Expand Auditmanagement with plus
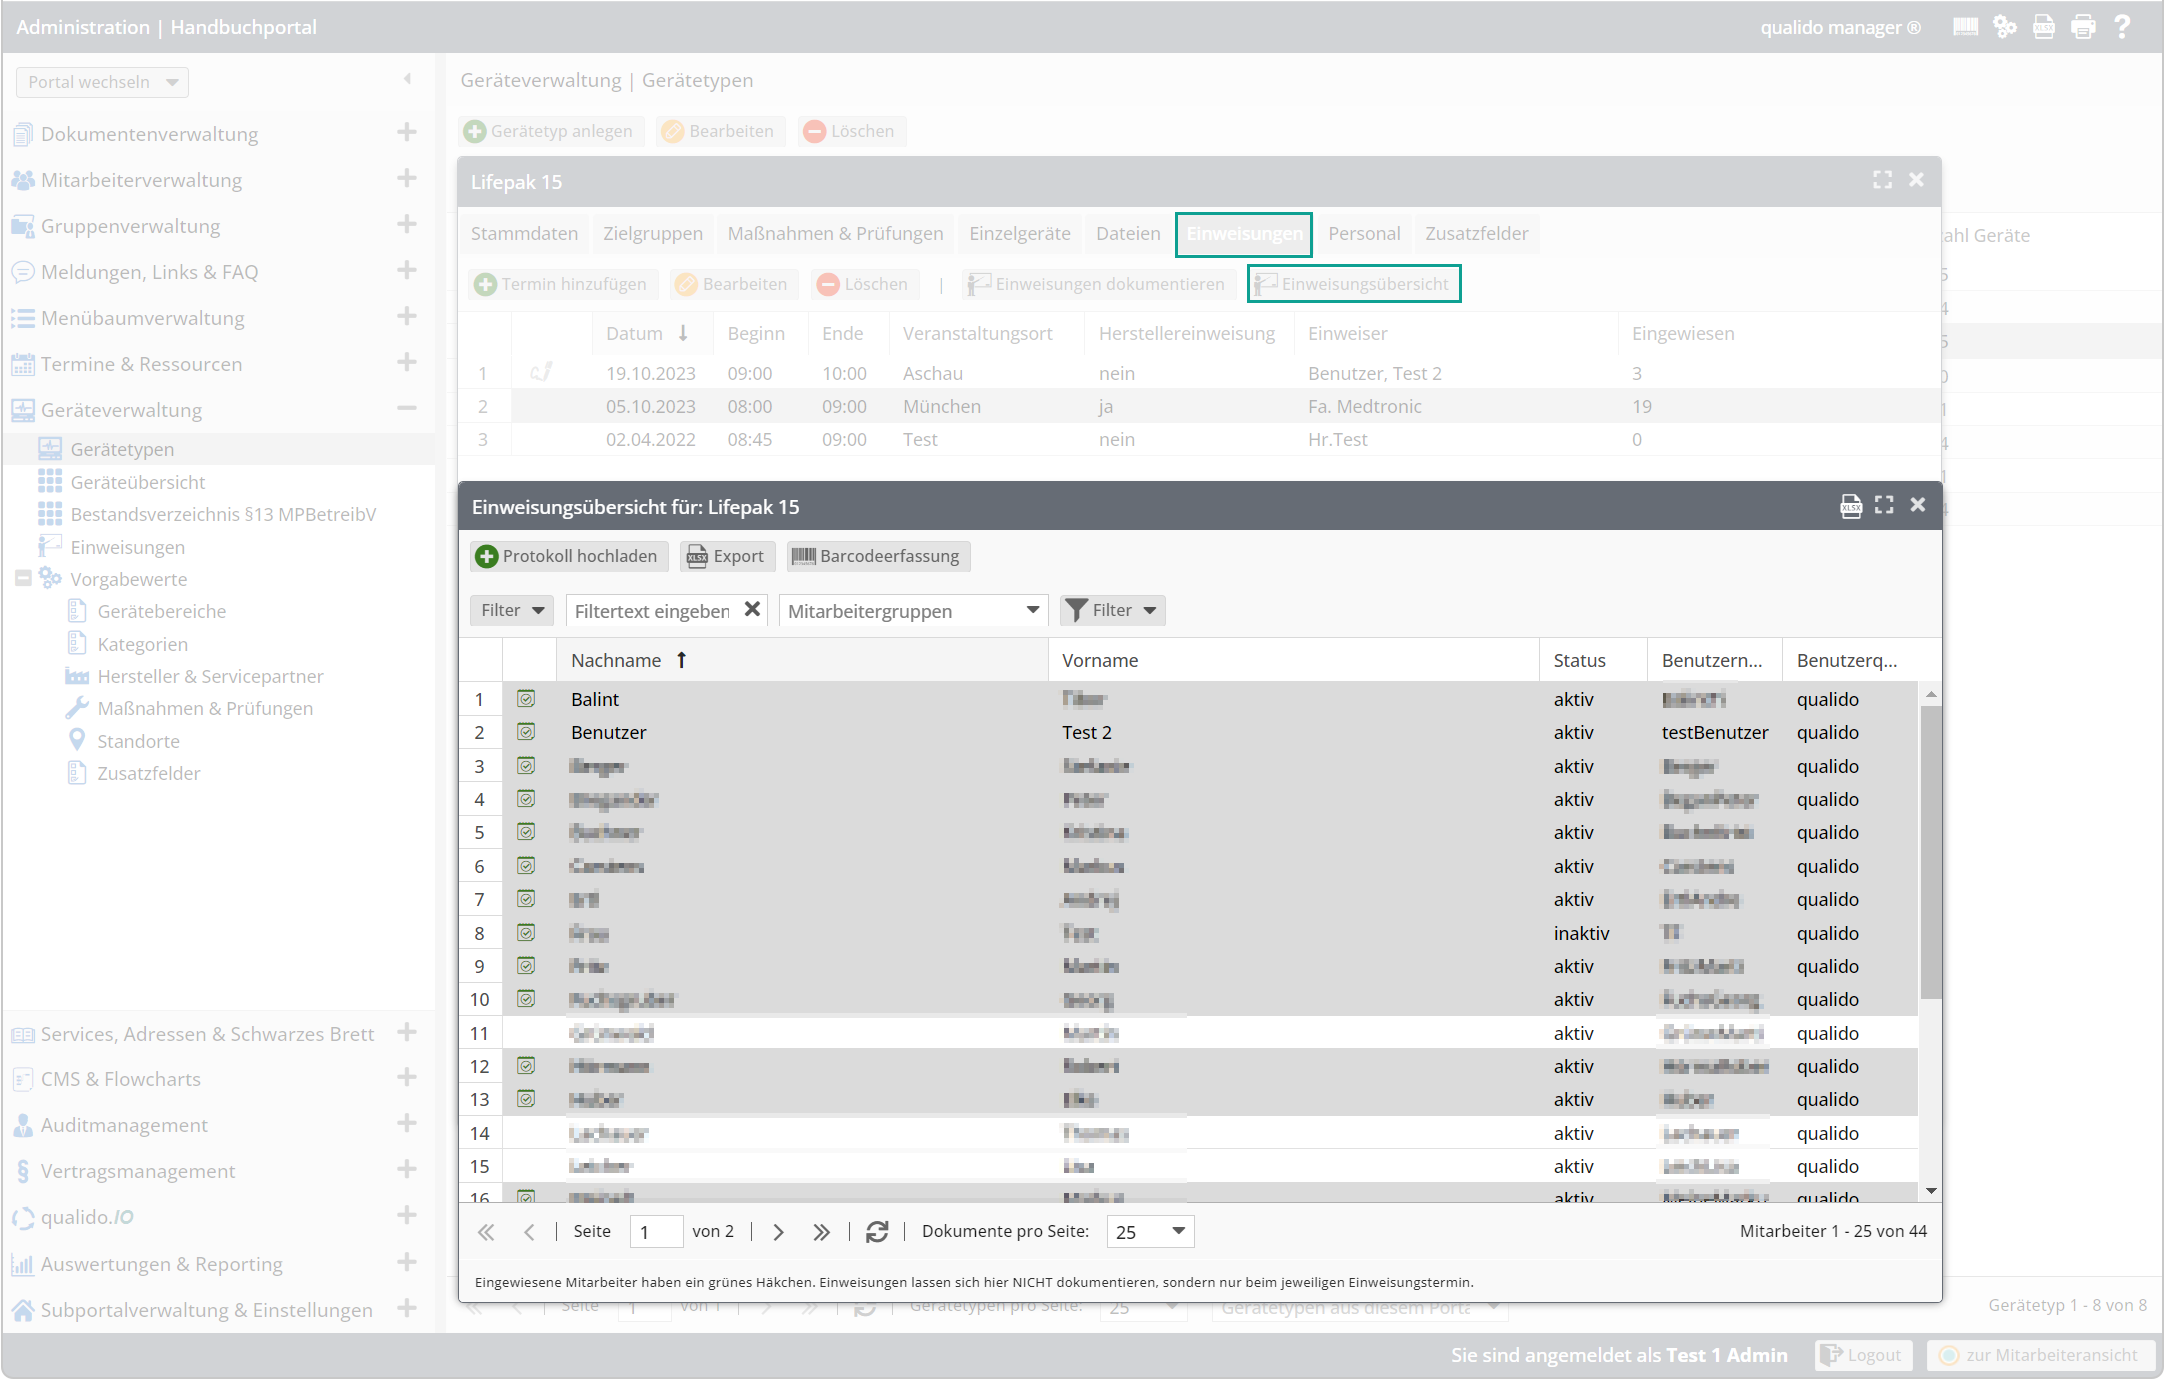This screenshot has width=2165, height=1380. [406, 1123]
